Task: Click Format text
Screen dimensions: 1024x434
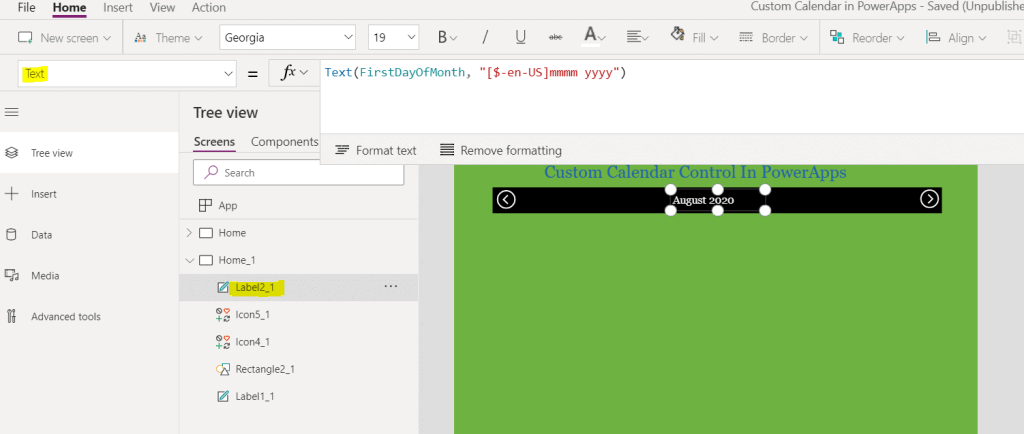Action: 376,151
